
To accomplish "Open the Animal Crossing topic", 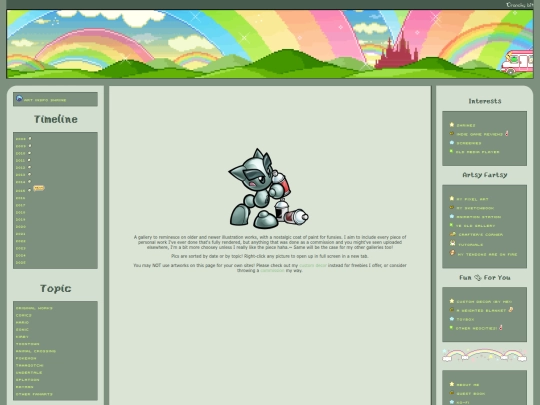I will 36,351.
